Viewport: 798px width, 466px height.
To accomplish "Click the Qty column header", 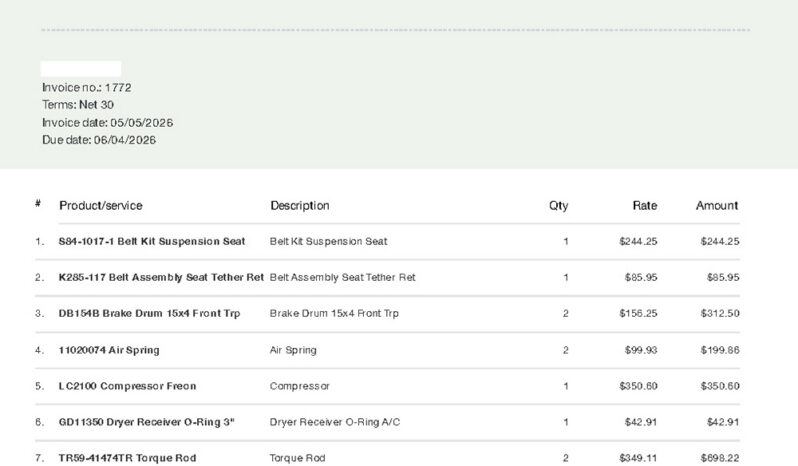I will [558, 206].
